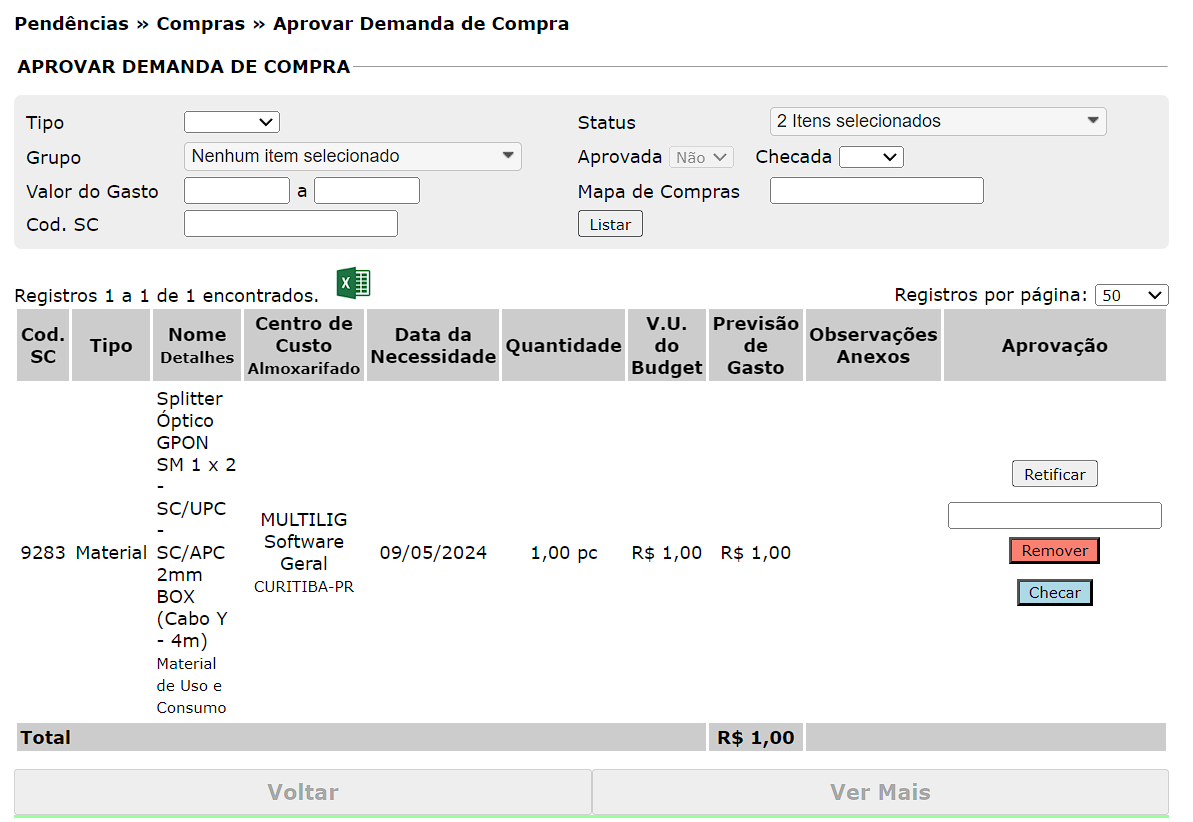Open the Tipo dropdown
The image size is (1193, 822).
(231, 122)
